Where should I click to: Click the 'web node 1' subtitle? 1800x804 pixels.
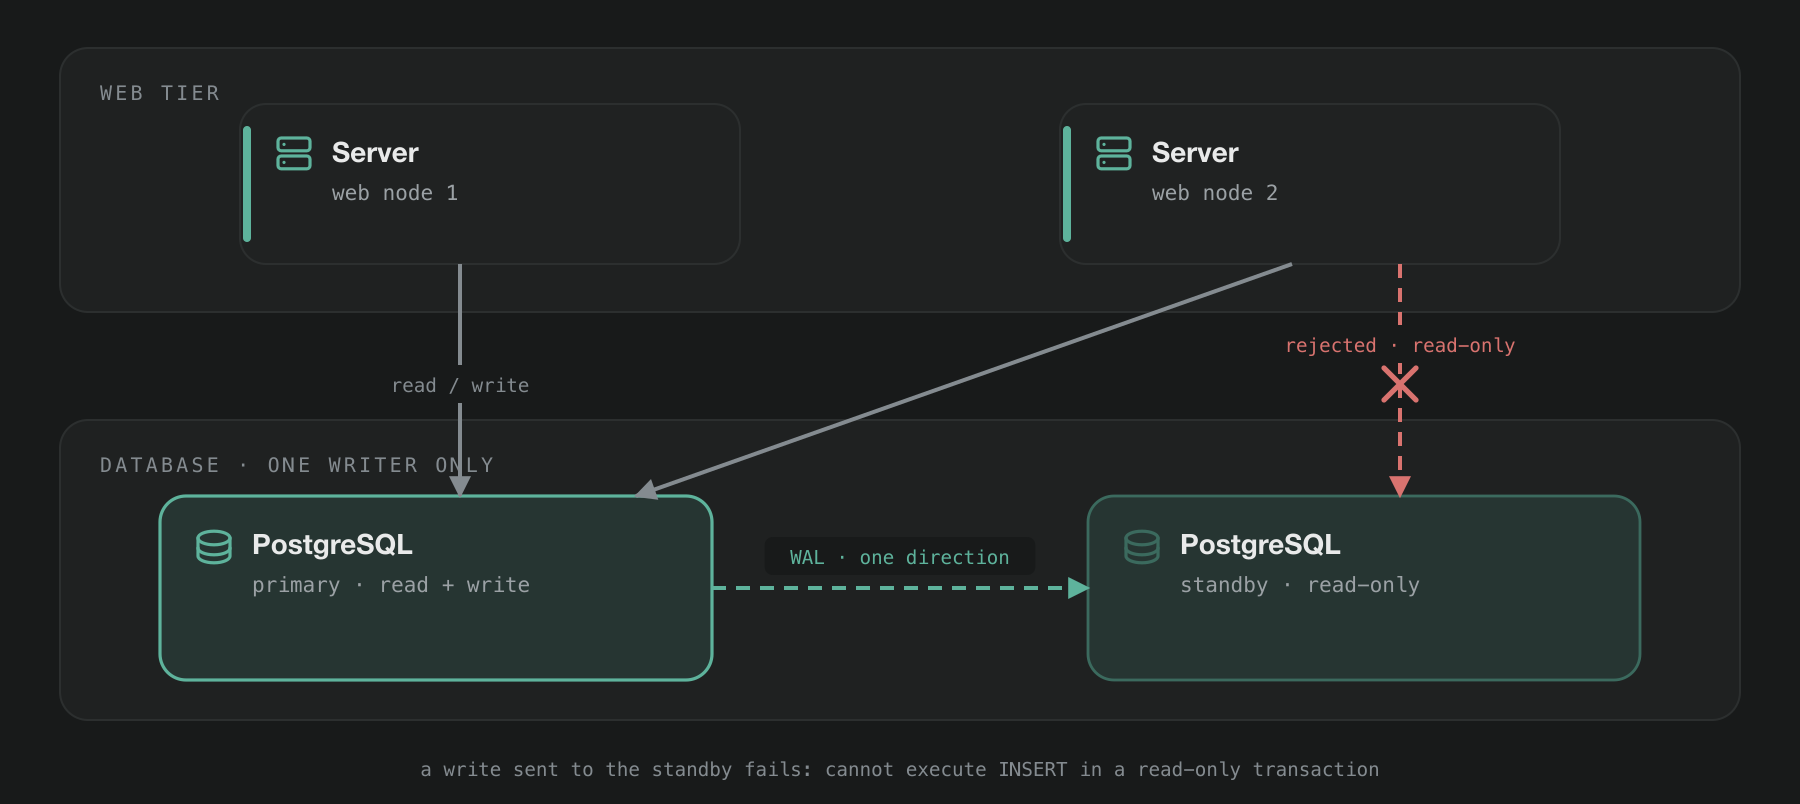click(x=395, y=193)
